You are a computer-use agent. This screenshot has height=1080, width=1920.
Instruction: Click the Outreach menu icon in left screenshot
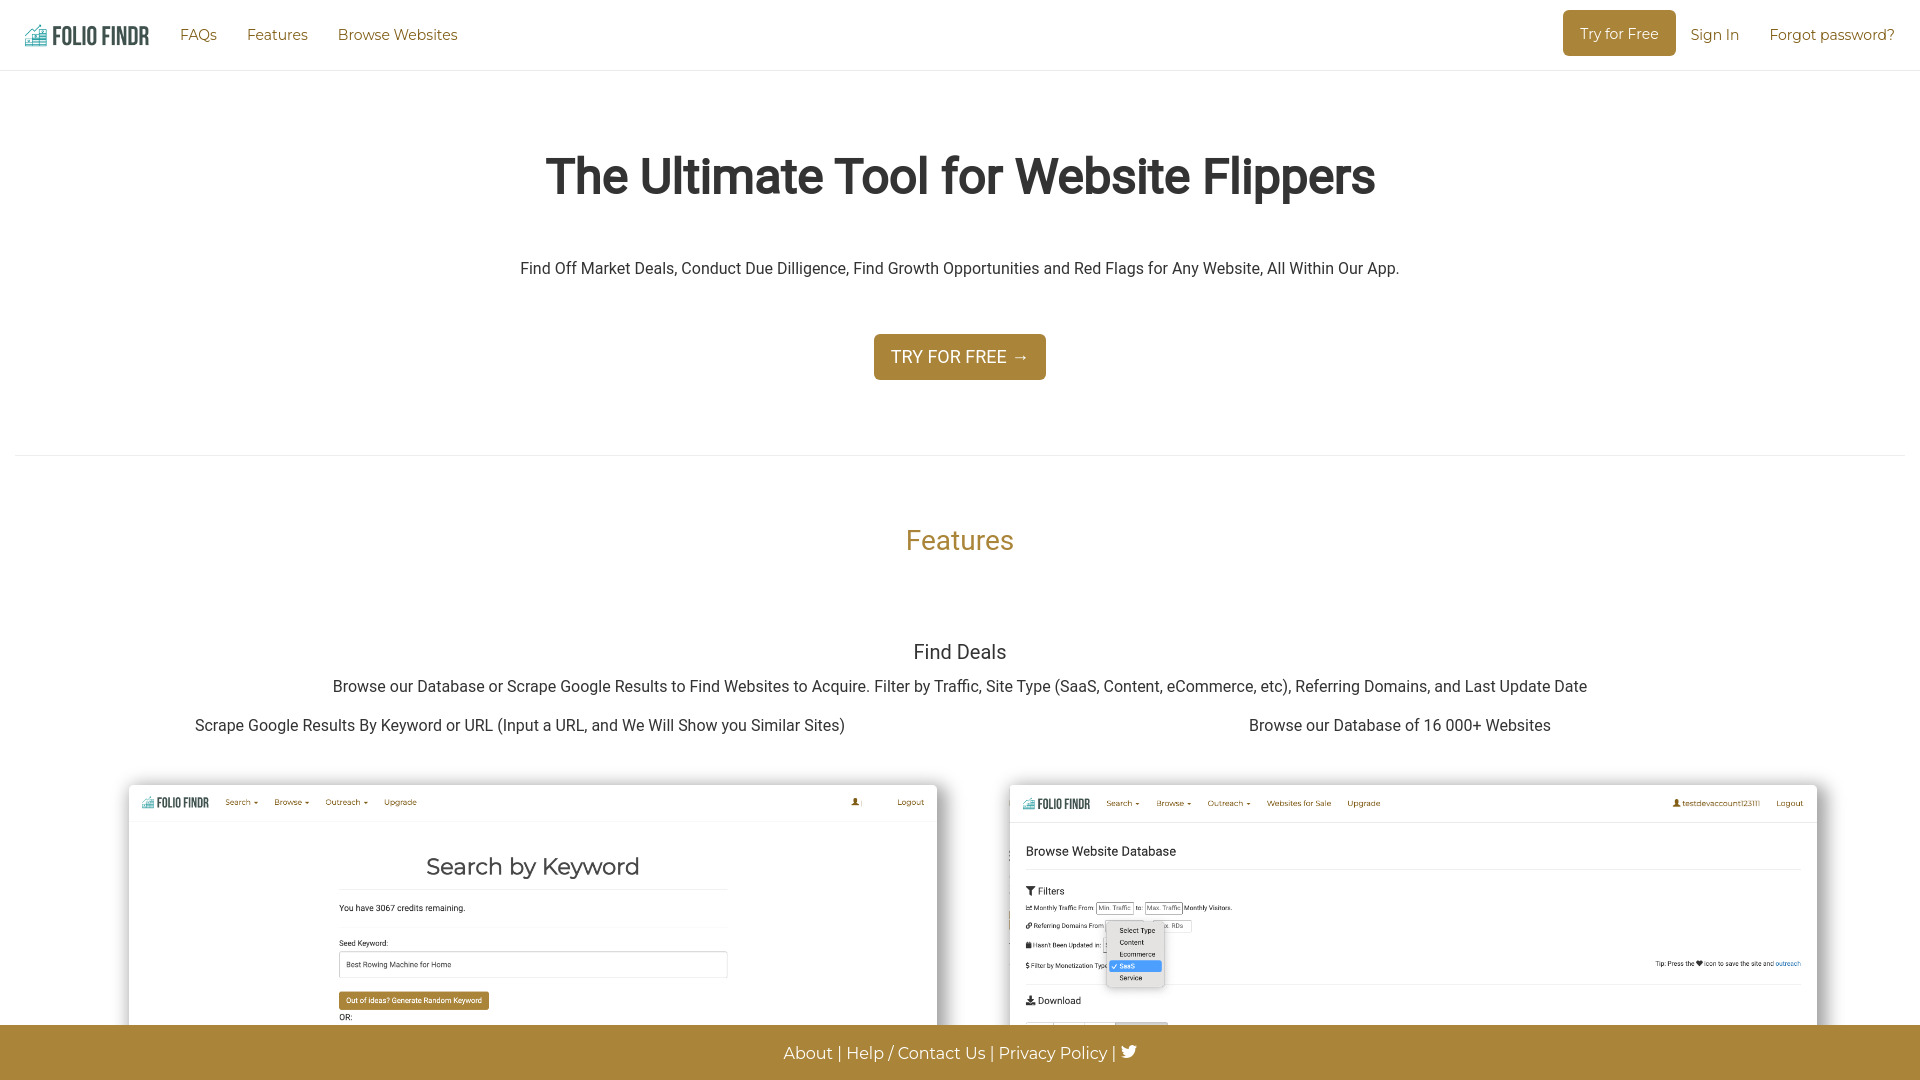(x=345, y=802)
